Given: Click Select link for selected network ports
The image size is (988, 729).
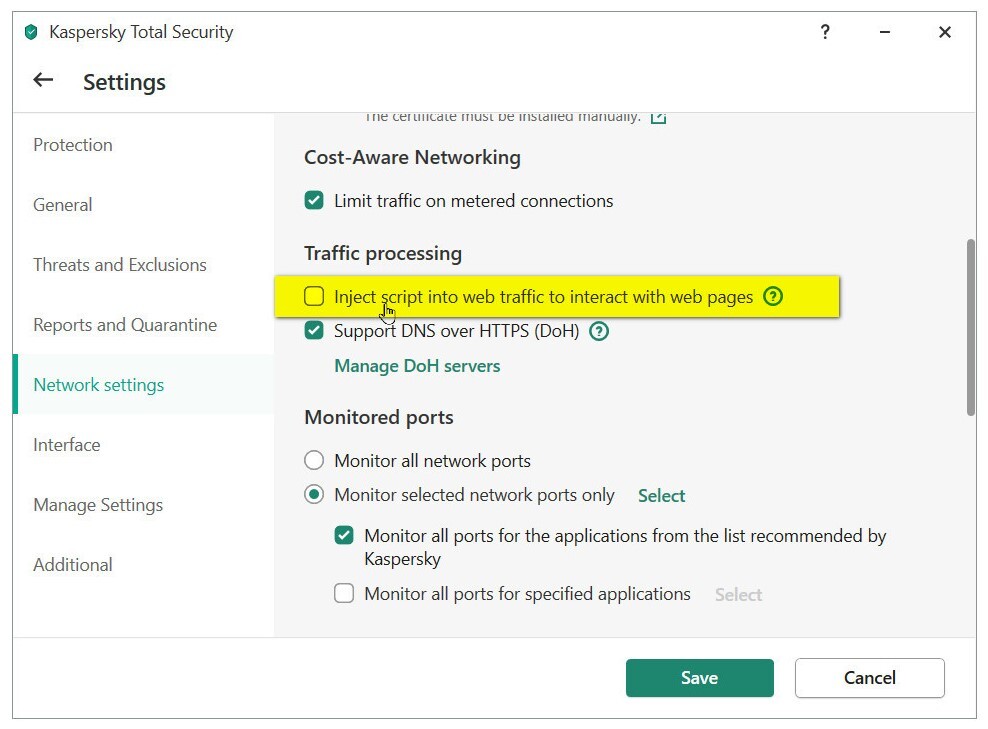Looking at the screenshot, I should [661, 496].
